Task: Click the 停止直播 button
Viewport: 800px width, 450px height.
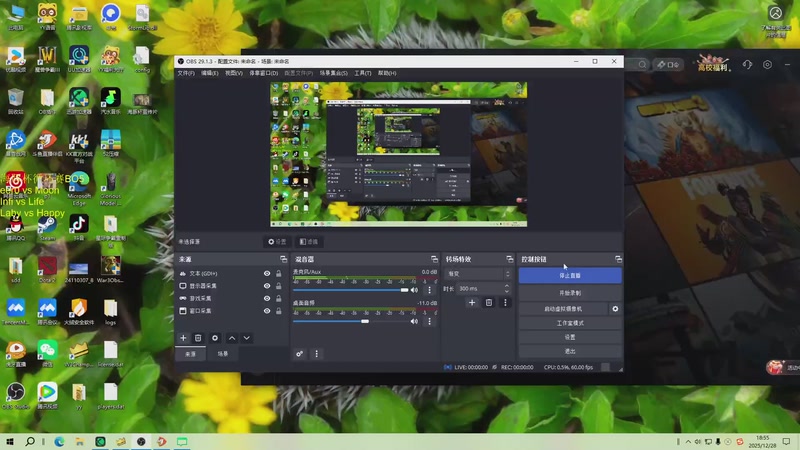Action: coord(570,275)
